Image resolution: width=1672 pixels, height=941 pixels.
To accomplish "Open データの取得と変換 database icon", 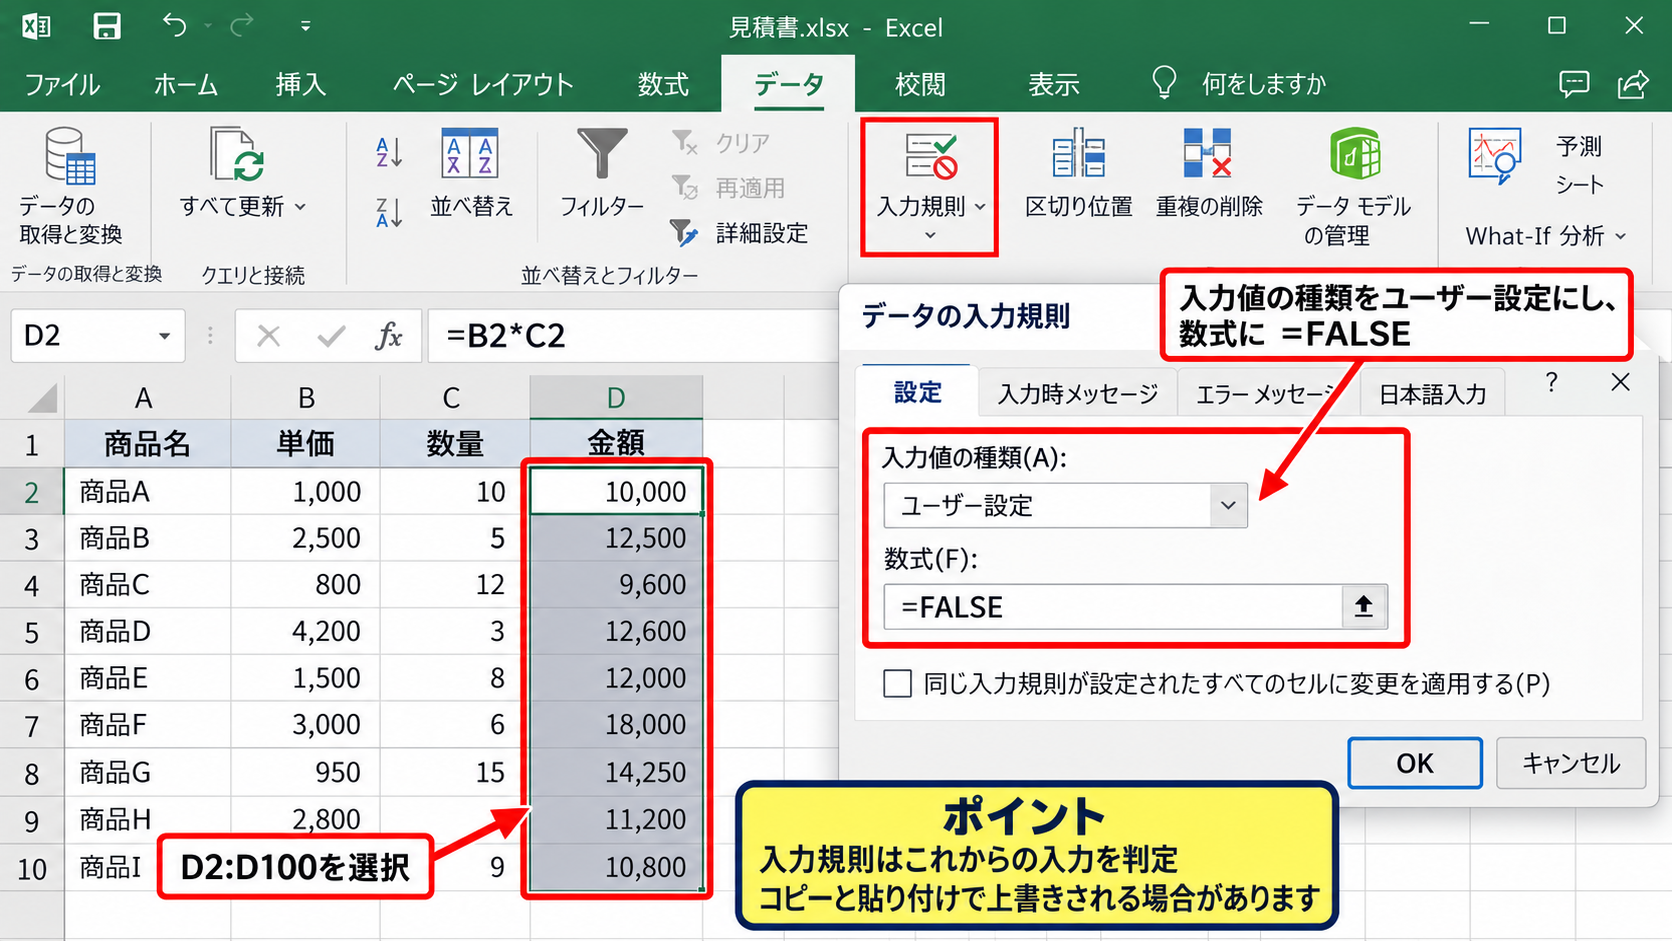I will [70, 156].
